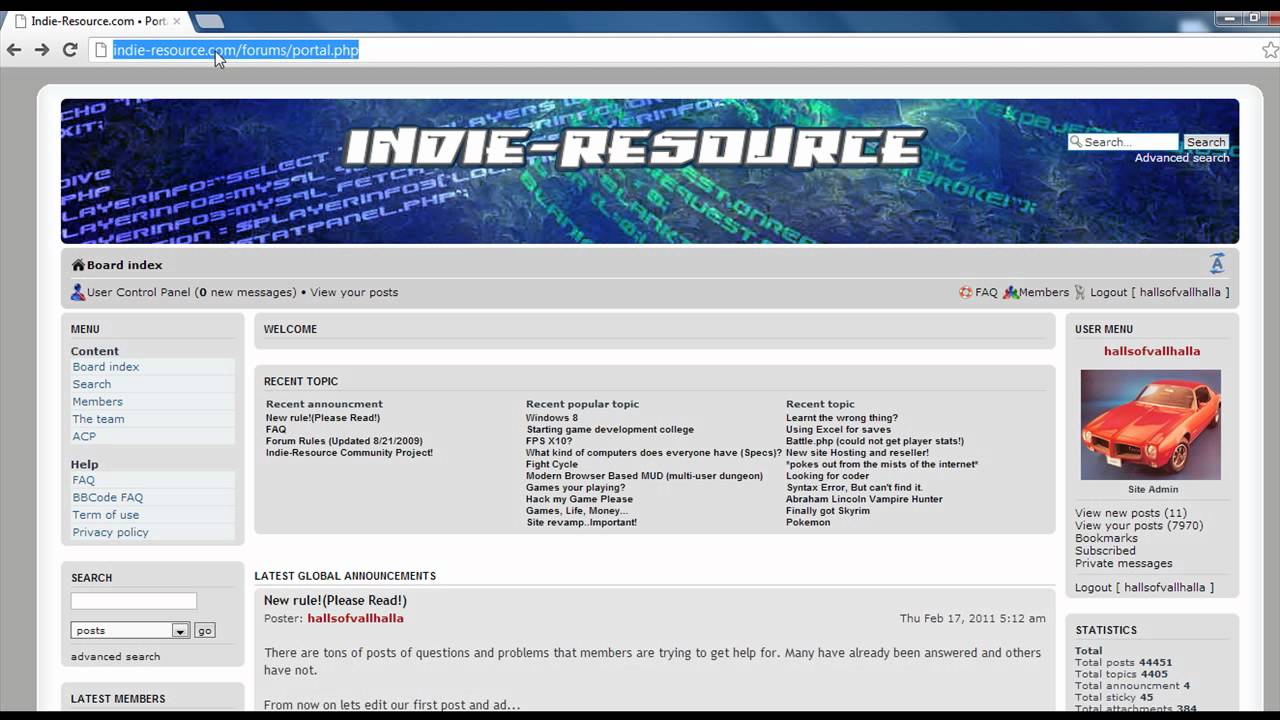Image resolution: width=1280 pixels, height=720 pixels.
Task: Open BBCode FAQ in Help menu
Action: coord(107,497)
